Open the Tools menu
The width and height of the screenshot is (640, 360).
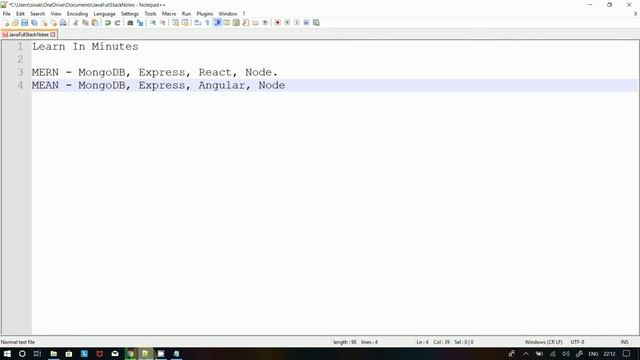pos(150,13)
